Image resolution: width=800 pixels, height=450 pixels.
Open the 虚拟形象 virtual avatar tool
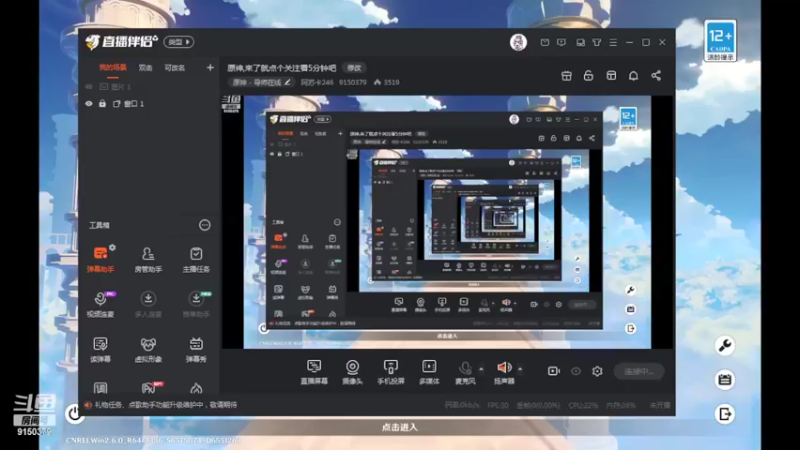(x=148, y=349)
